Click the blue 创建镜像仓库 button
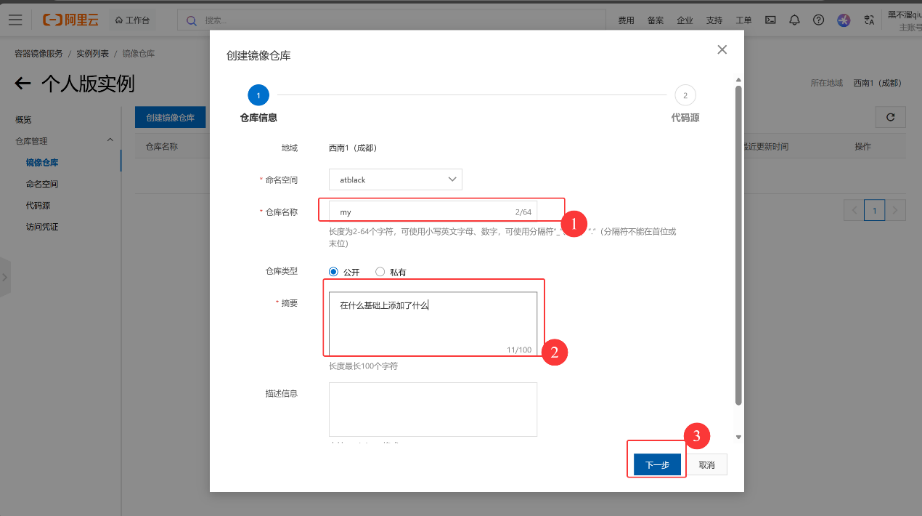Image resolution: width=922 pixels, height=516 pixels. pos(170,117)
